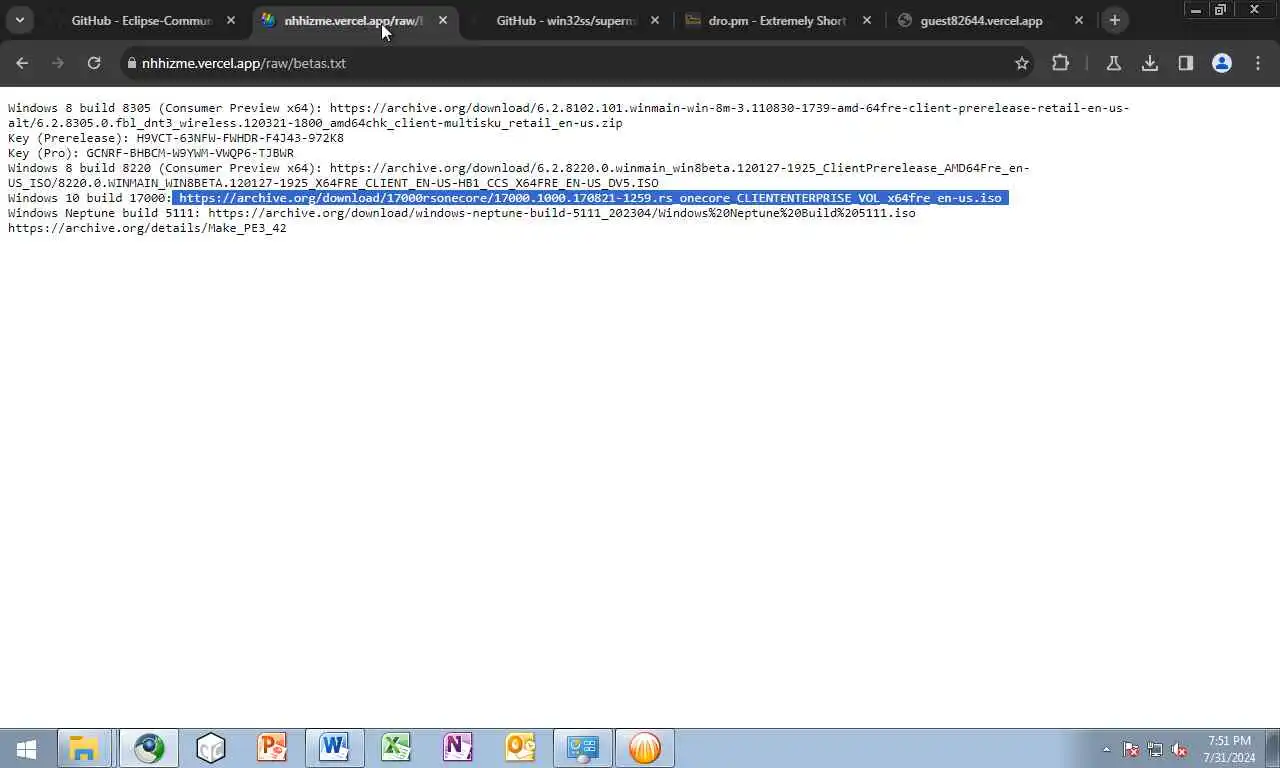Launch Word from taskbar

click(x=334, y=748)
